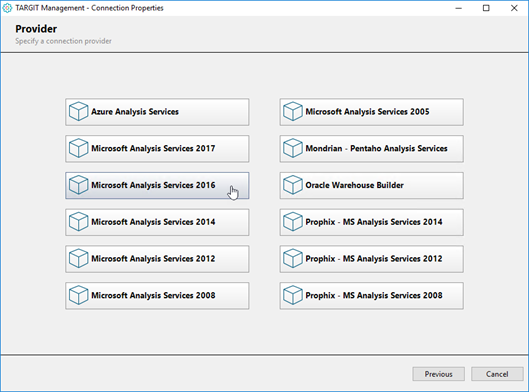Click the cube icon beside Microsoft Analysis Services 2014

click(x=79, y=222)
